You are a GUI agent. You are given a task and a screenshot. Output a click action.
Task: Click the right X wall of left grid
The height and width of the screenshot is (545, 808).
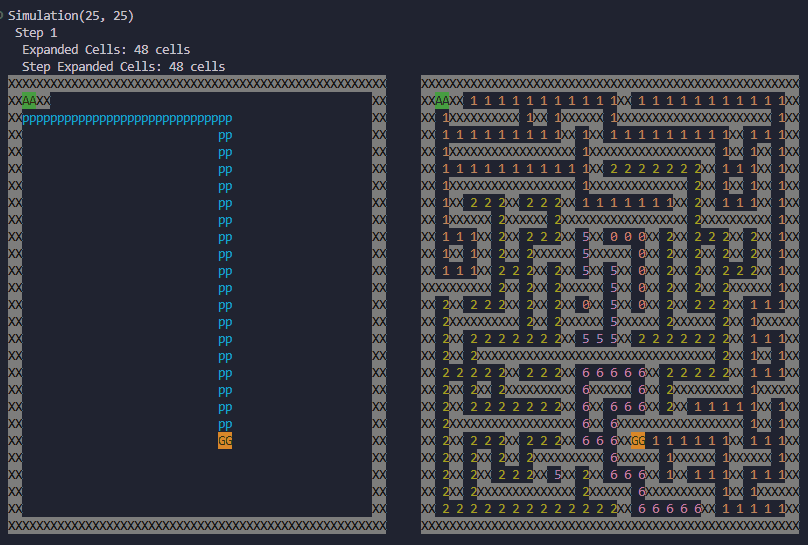[379, 300]
